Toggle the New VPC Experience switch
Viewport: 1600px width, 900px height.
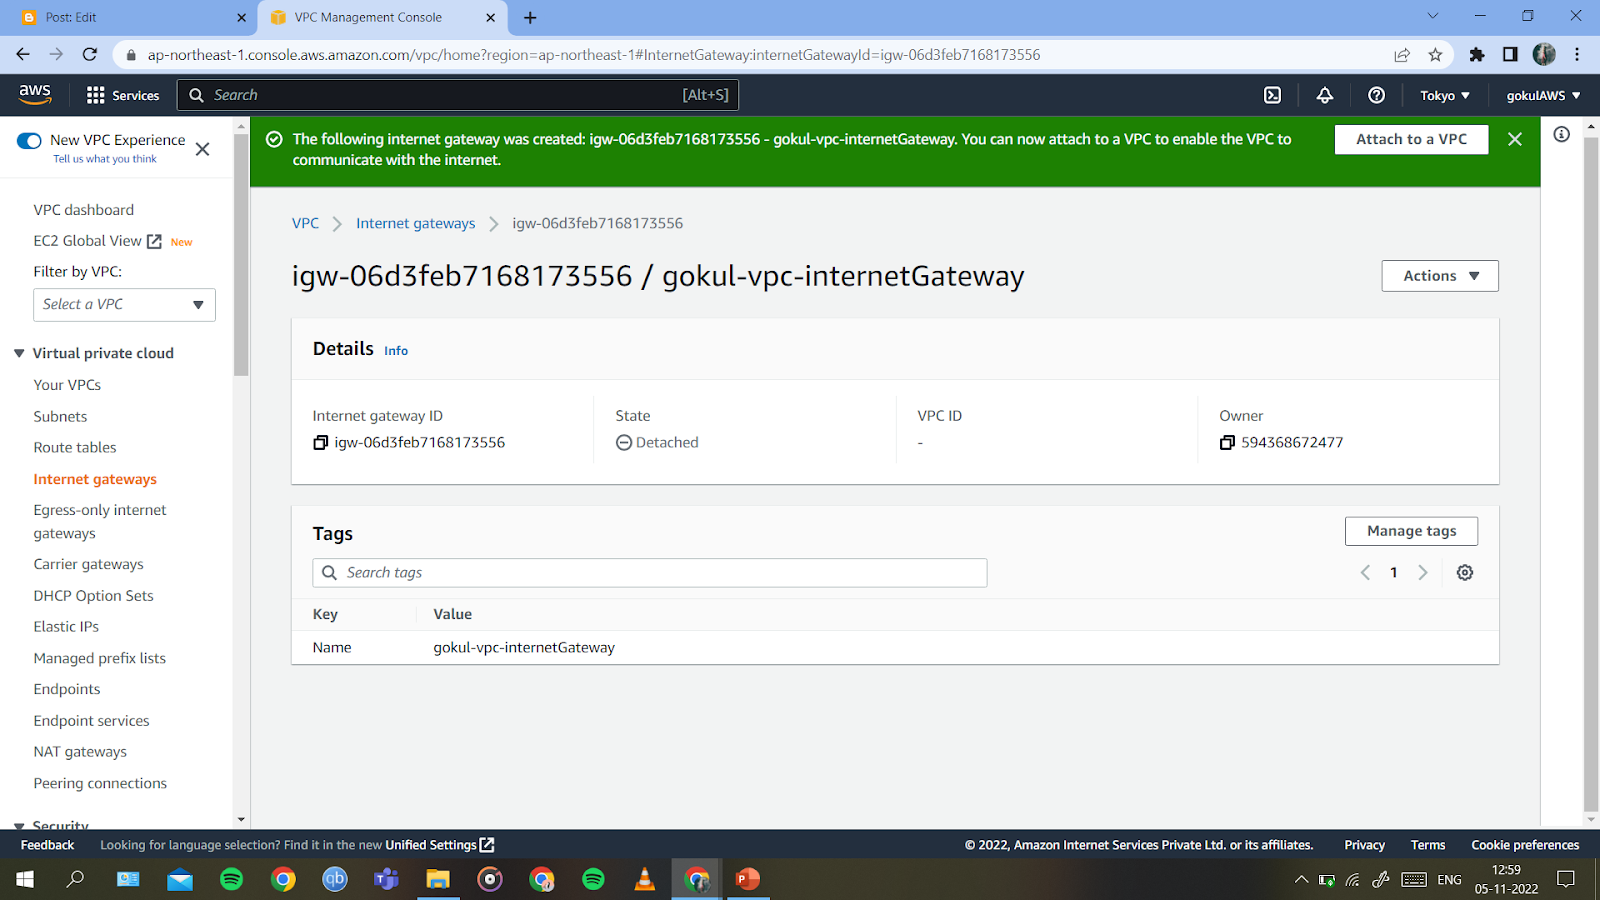tap(29, 141)
